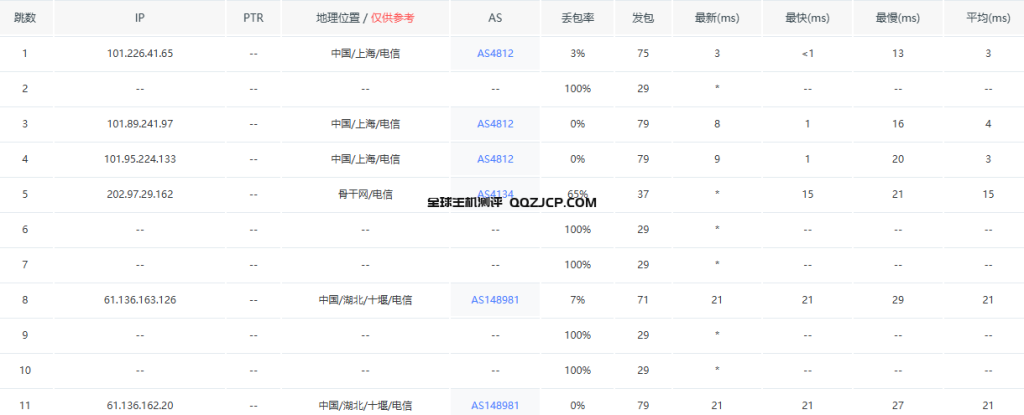
Task: Click slowest value 20 in hop 4
Action: point(898,159)
